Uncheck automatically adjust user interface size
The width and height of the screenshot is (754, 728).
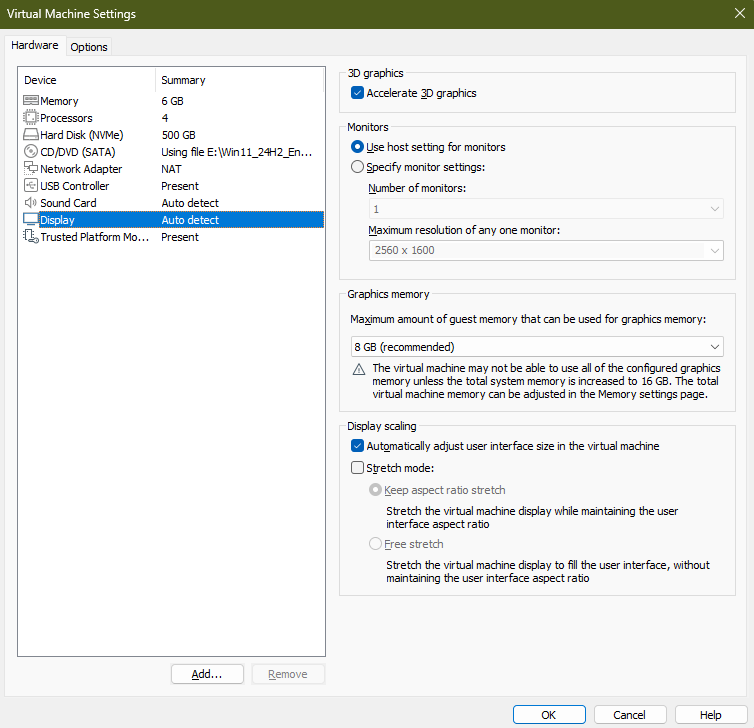click(358, 446)
